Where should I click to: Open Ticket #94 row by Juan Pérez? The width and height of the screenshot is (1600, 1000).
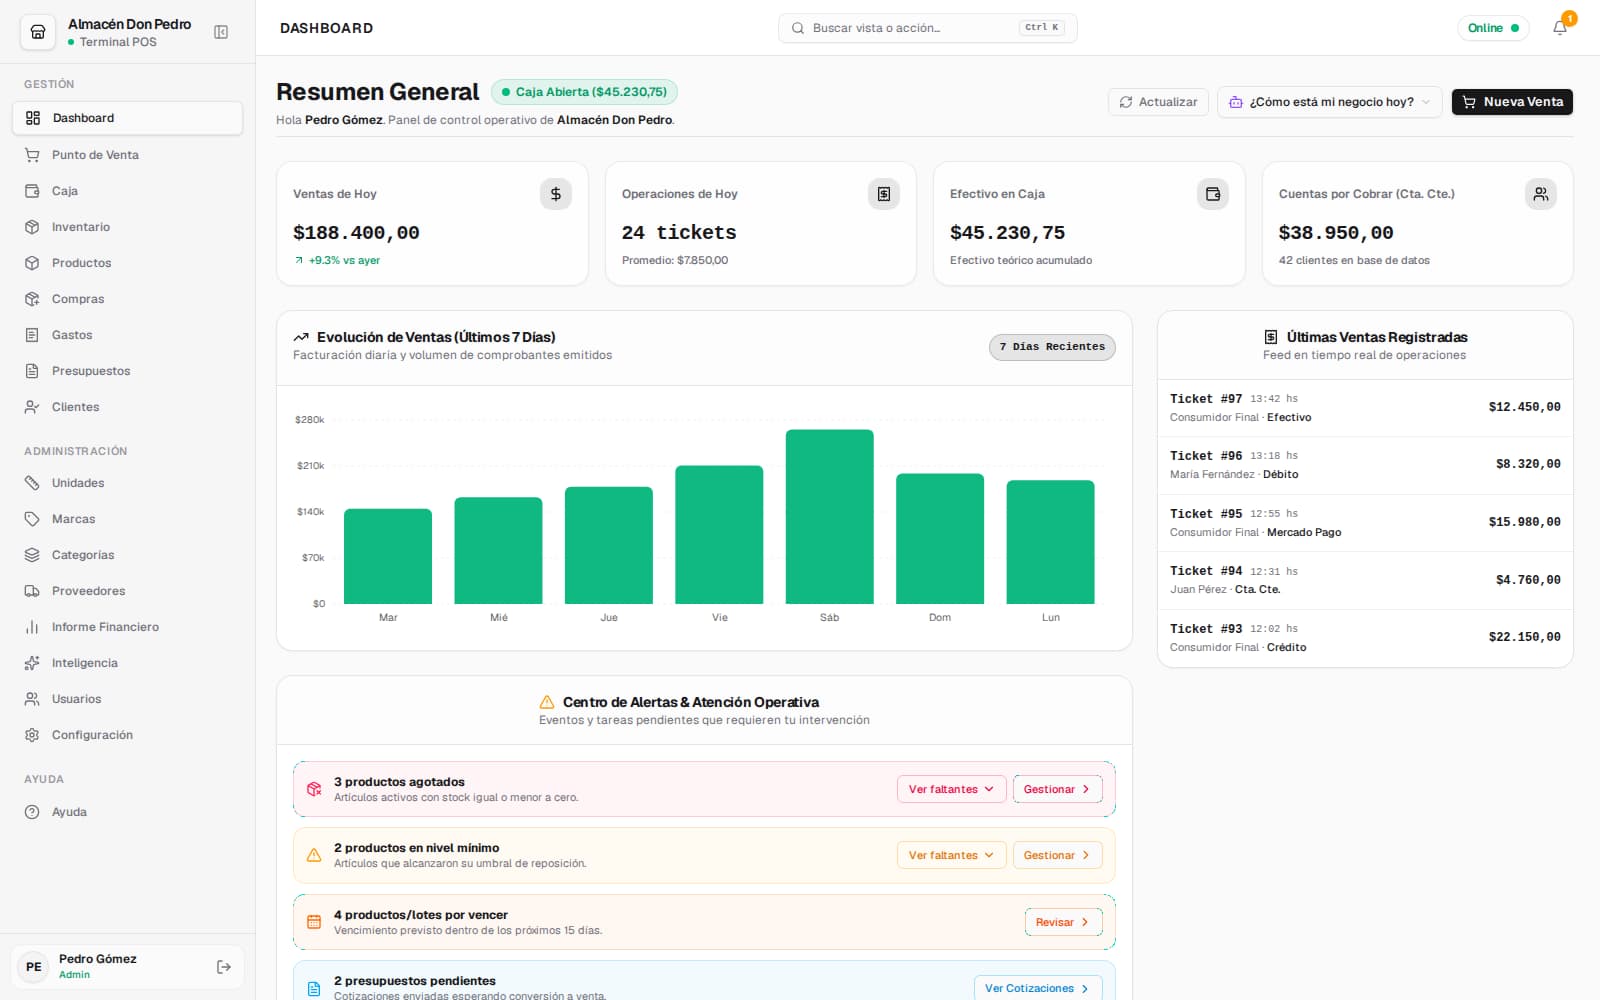click(x=1365, y=580)
